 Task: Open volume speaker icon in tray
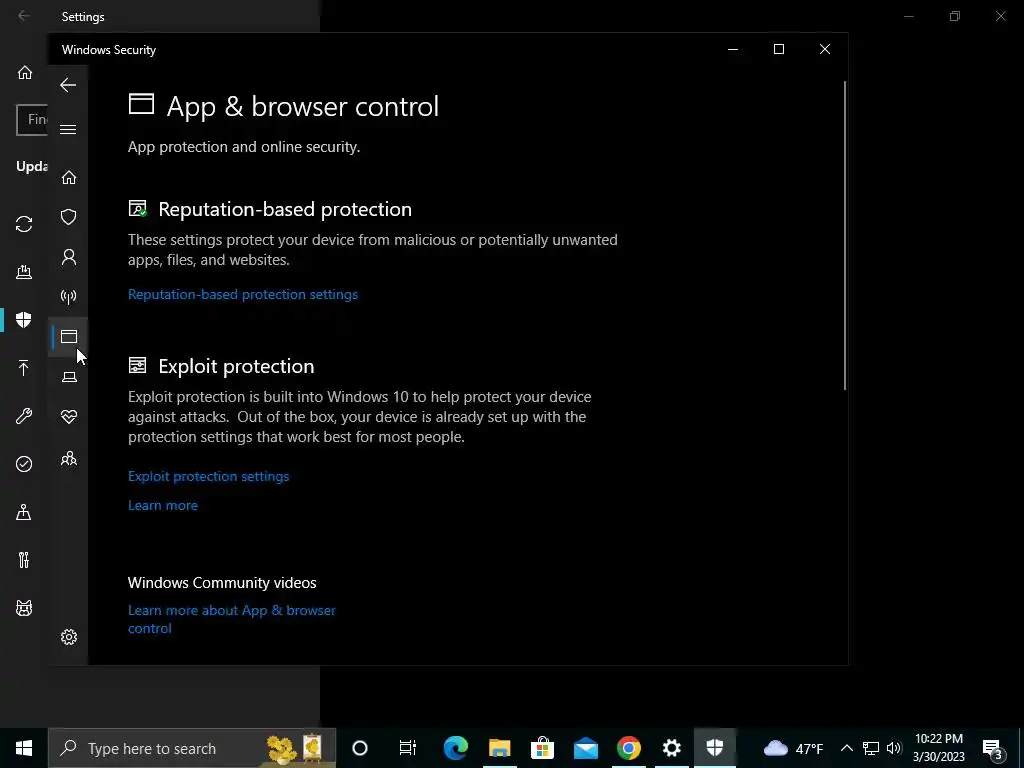tap(894, 748)
